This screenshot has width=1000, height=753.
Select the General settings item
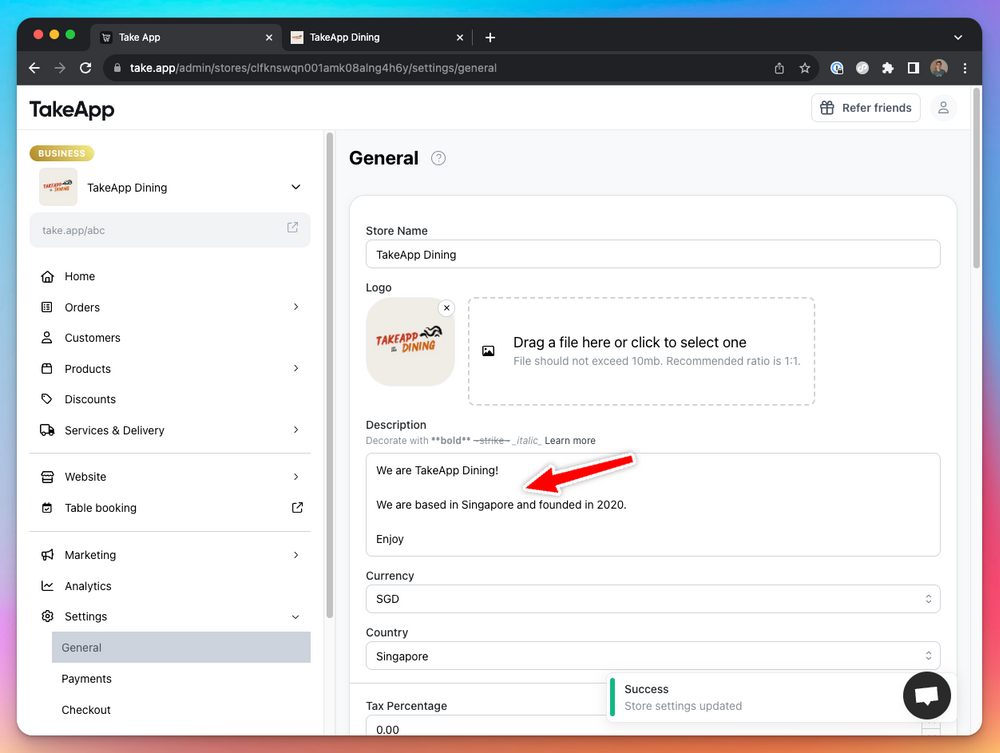click(x=181, y=647)
